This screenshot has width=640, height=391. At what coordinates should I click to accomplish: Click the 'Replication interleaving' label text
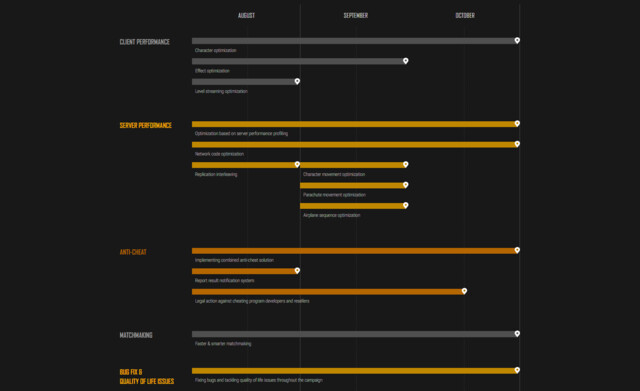pos(216,174)
